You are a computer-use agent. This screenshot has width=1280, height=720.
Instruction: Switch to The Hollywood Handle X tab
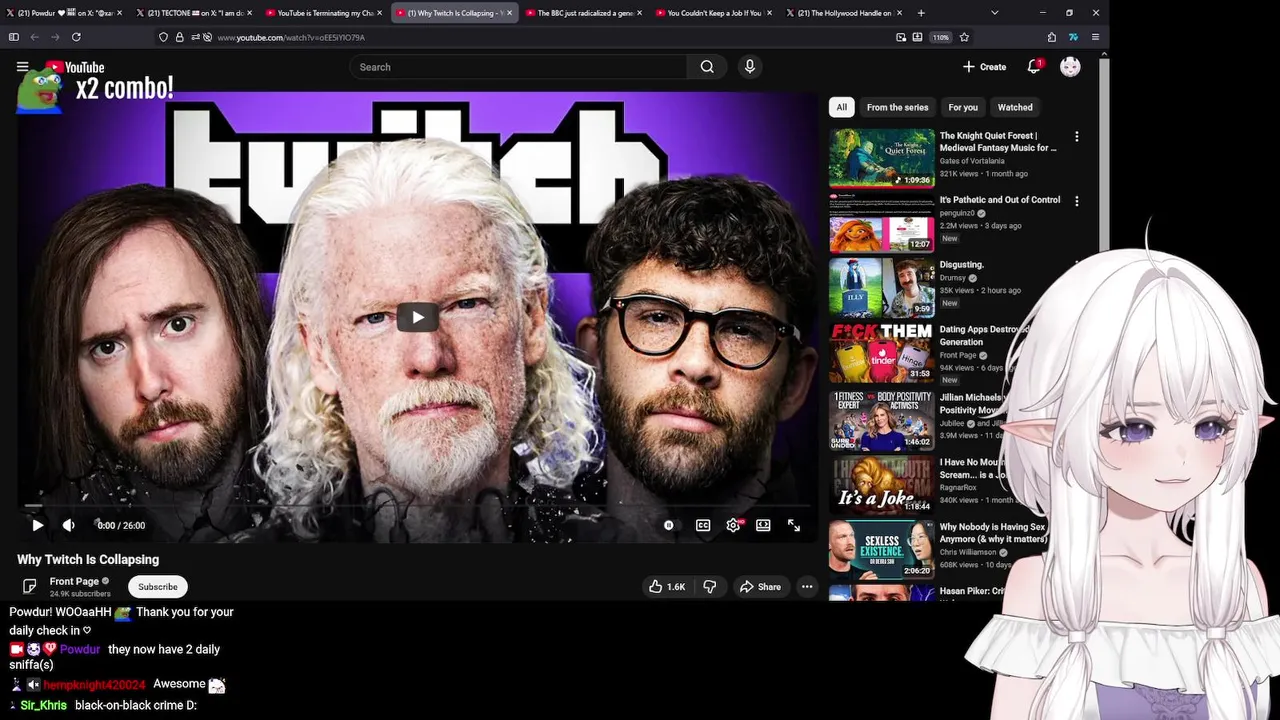click(x=843, y=13)
